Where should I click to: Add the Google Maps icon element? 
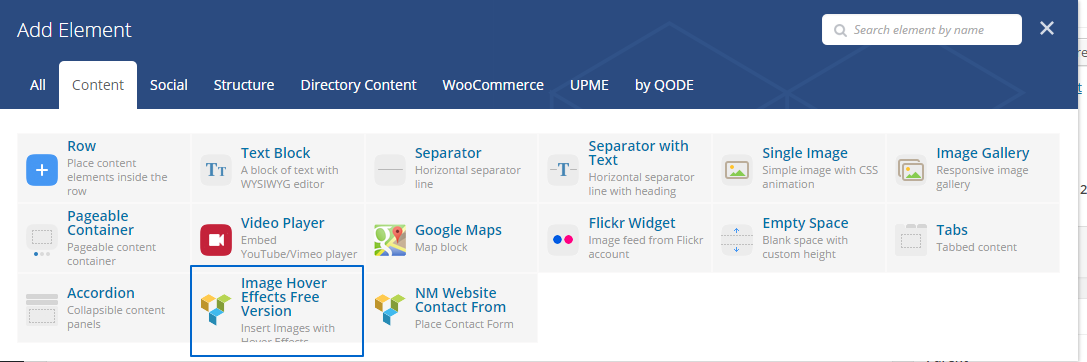coord(390,240)
